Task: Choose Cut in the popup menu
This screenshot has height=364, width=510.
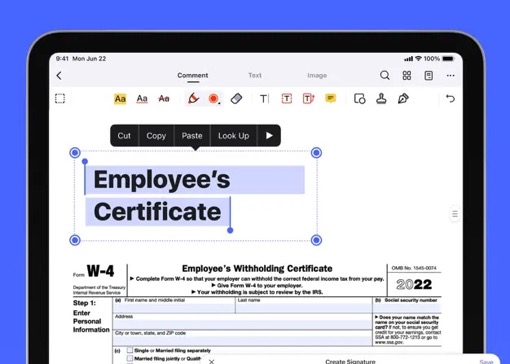Action: (124, 136)
